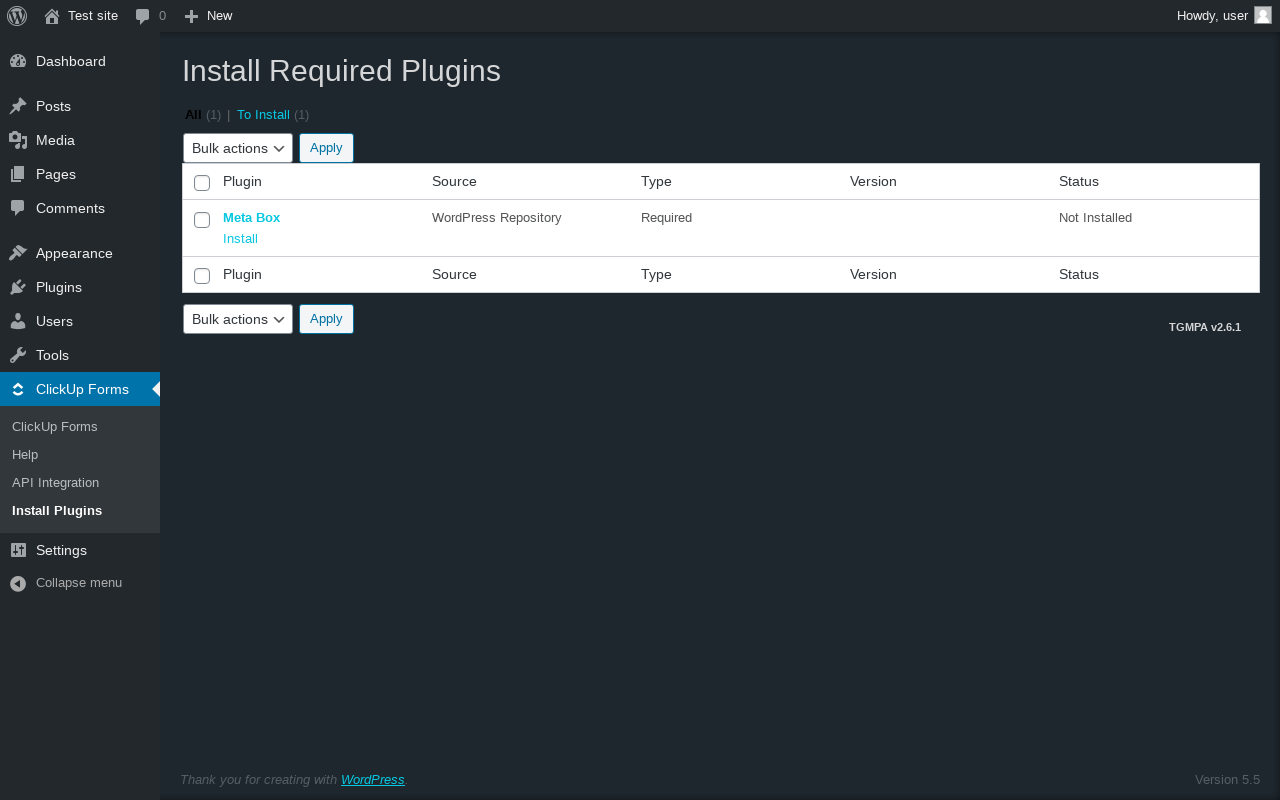Open the ClickUp Forms submenu item
This screenshot has width=1280, height=800.
pyautogui.click(x=55, y=427)
